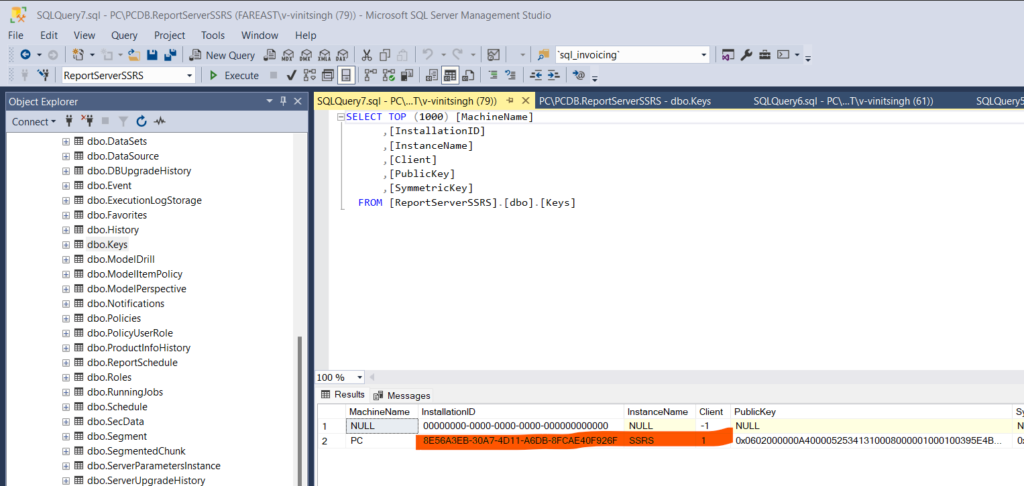
Task: Click the DAX query icon
Action: [x=342, y=56]
